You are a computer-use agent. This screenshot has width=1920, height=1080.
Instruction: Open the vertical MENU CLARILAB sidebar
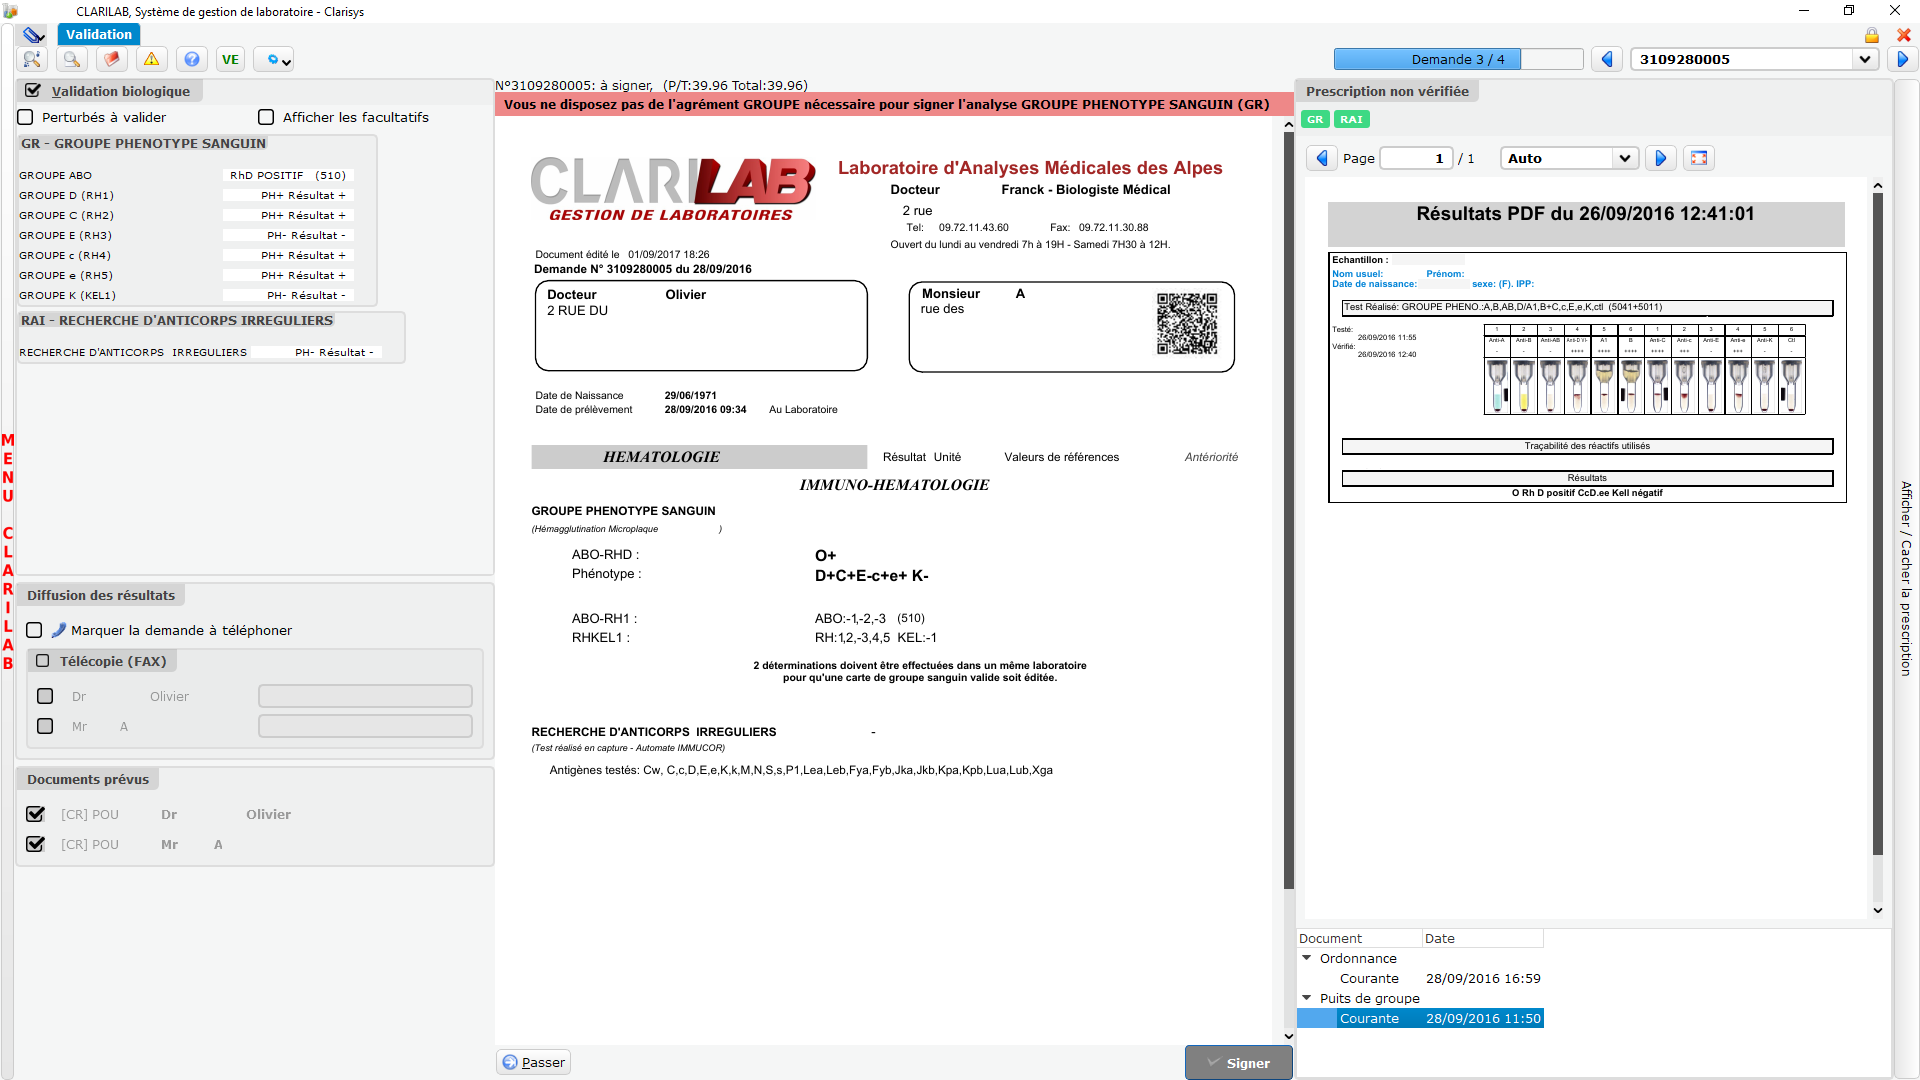[8, 551]
